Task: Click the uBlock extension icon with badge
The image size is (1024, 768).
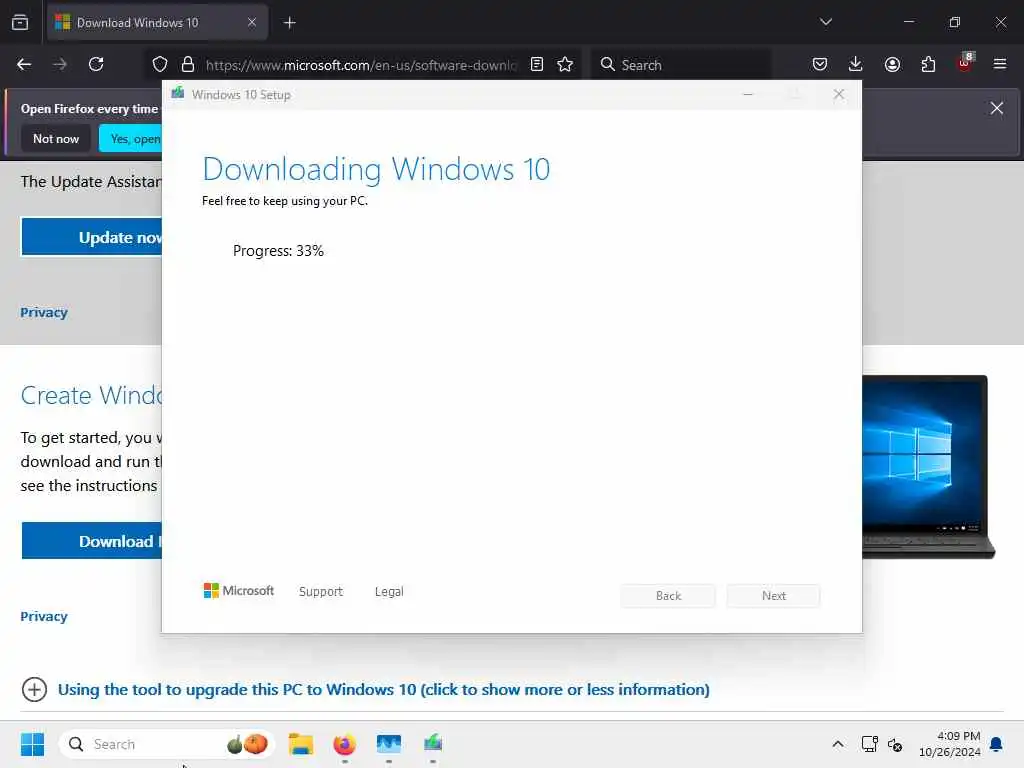Action: pyautogui.click(x=965, y=63)
